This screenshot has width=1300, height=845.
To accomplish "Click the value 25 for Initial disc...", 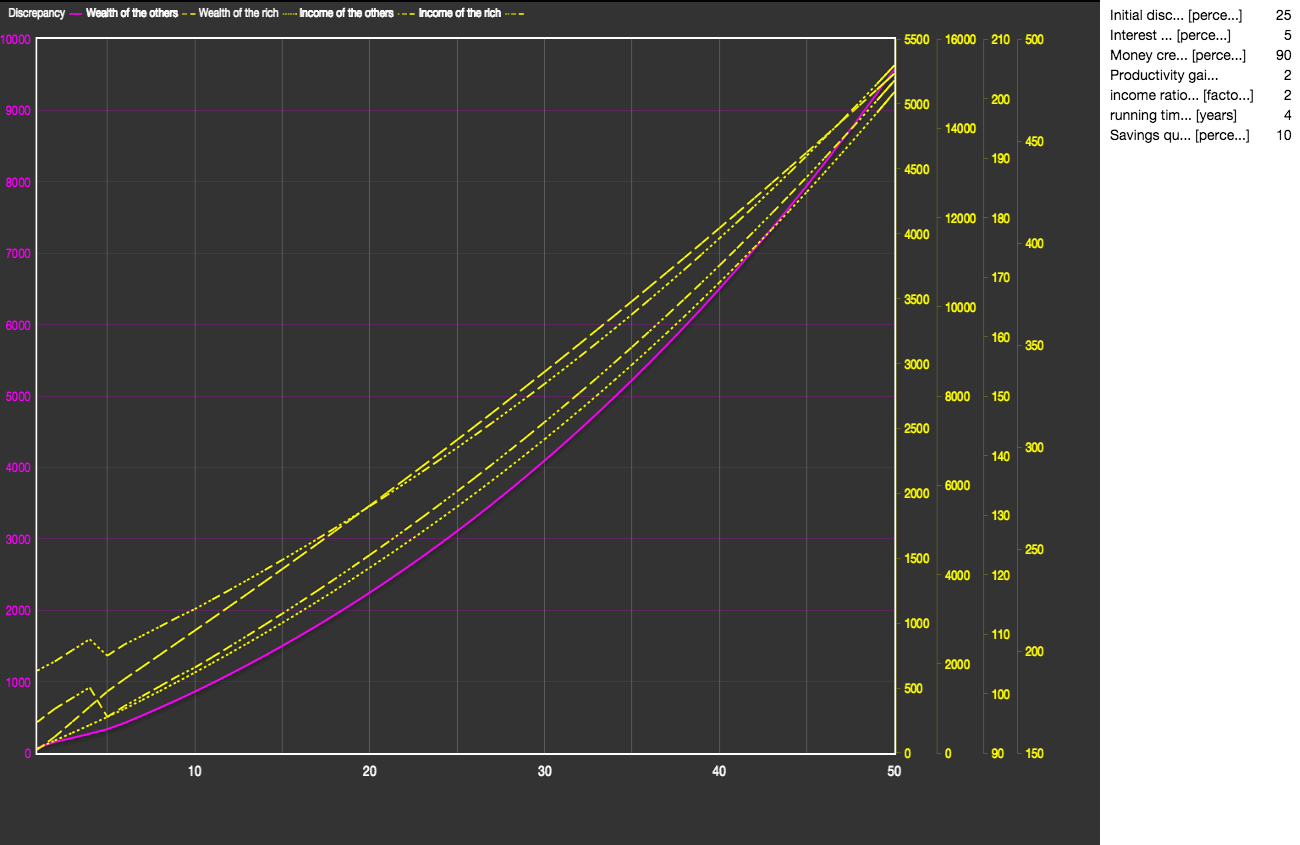I will (1283, 16).
